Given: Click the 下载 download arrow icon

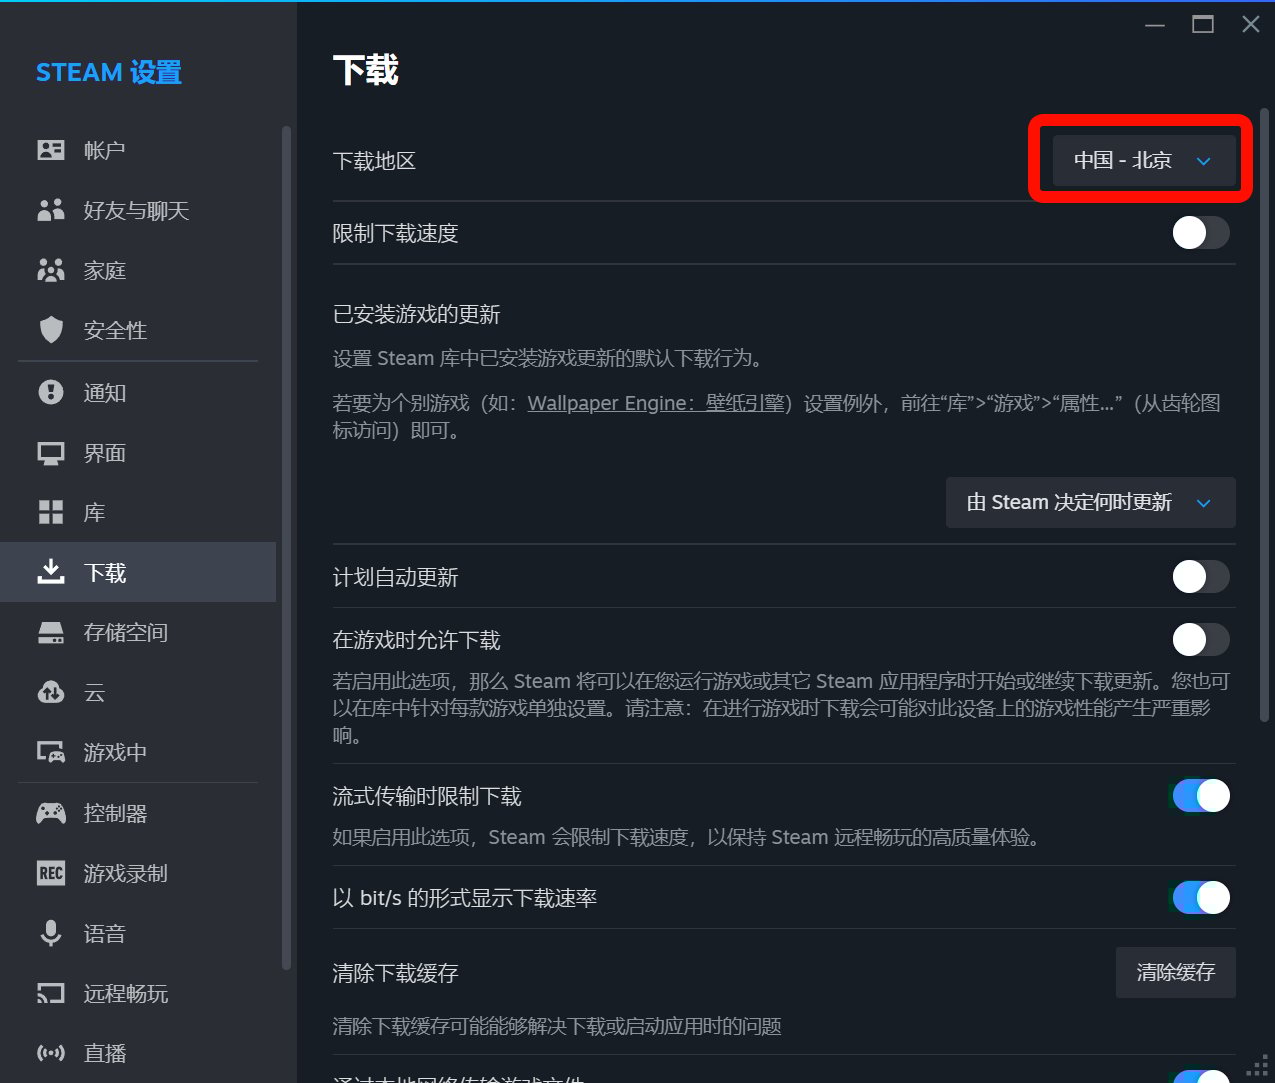Looking at the screenshot, I should click(51, 572).
